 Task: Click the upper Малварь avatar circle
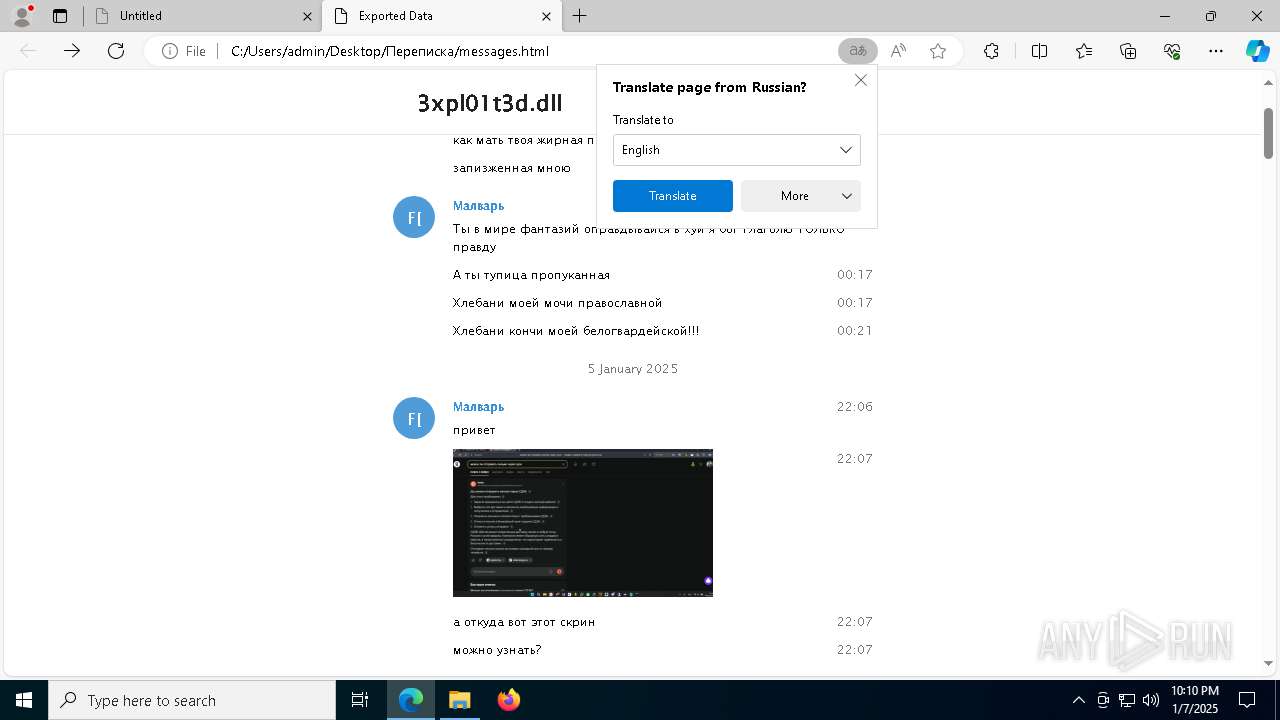(414, 217)
